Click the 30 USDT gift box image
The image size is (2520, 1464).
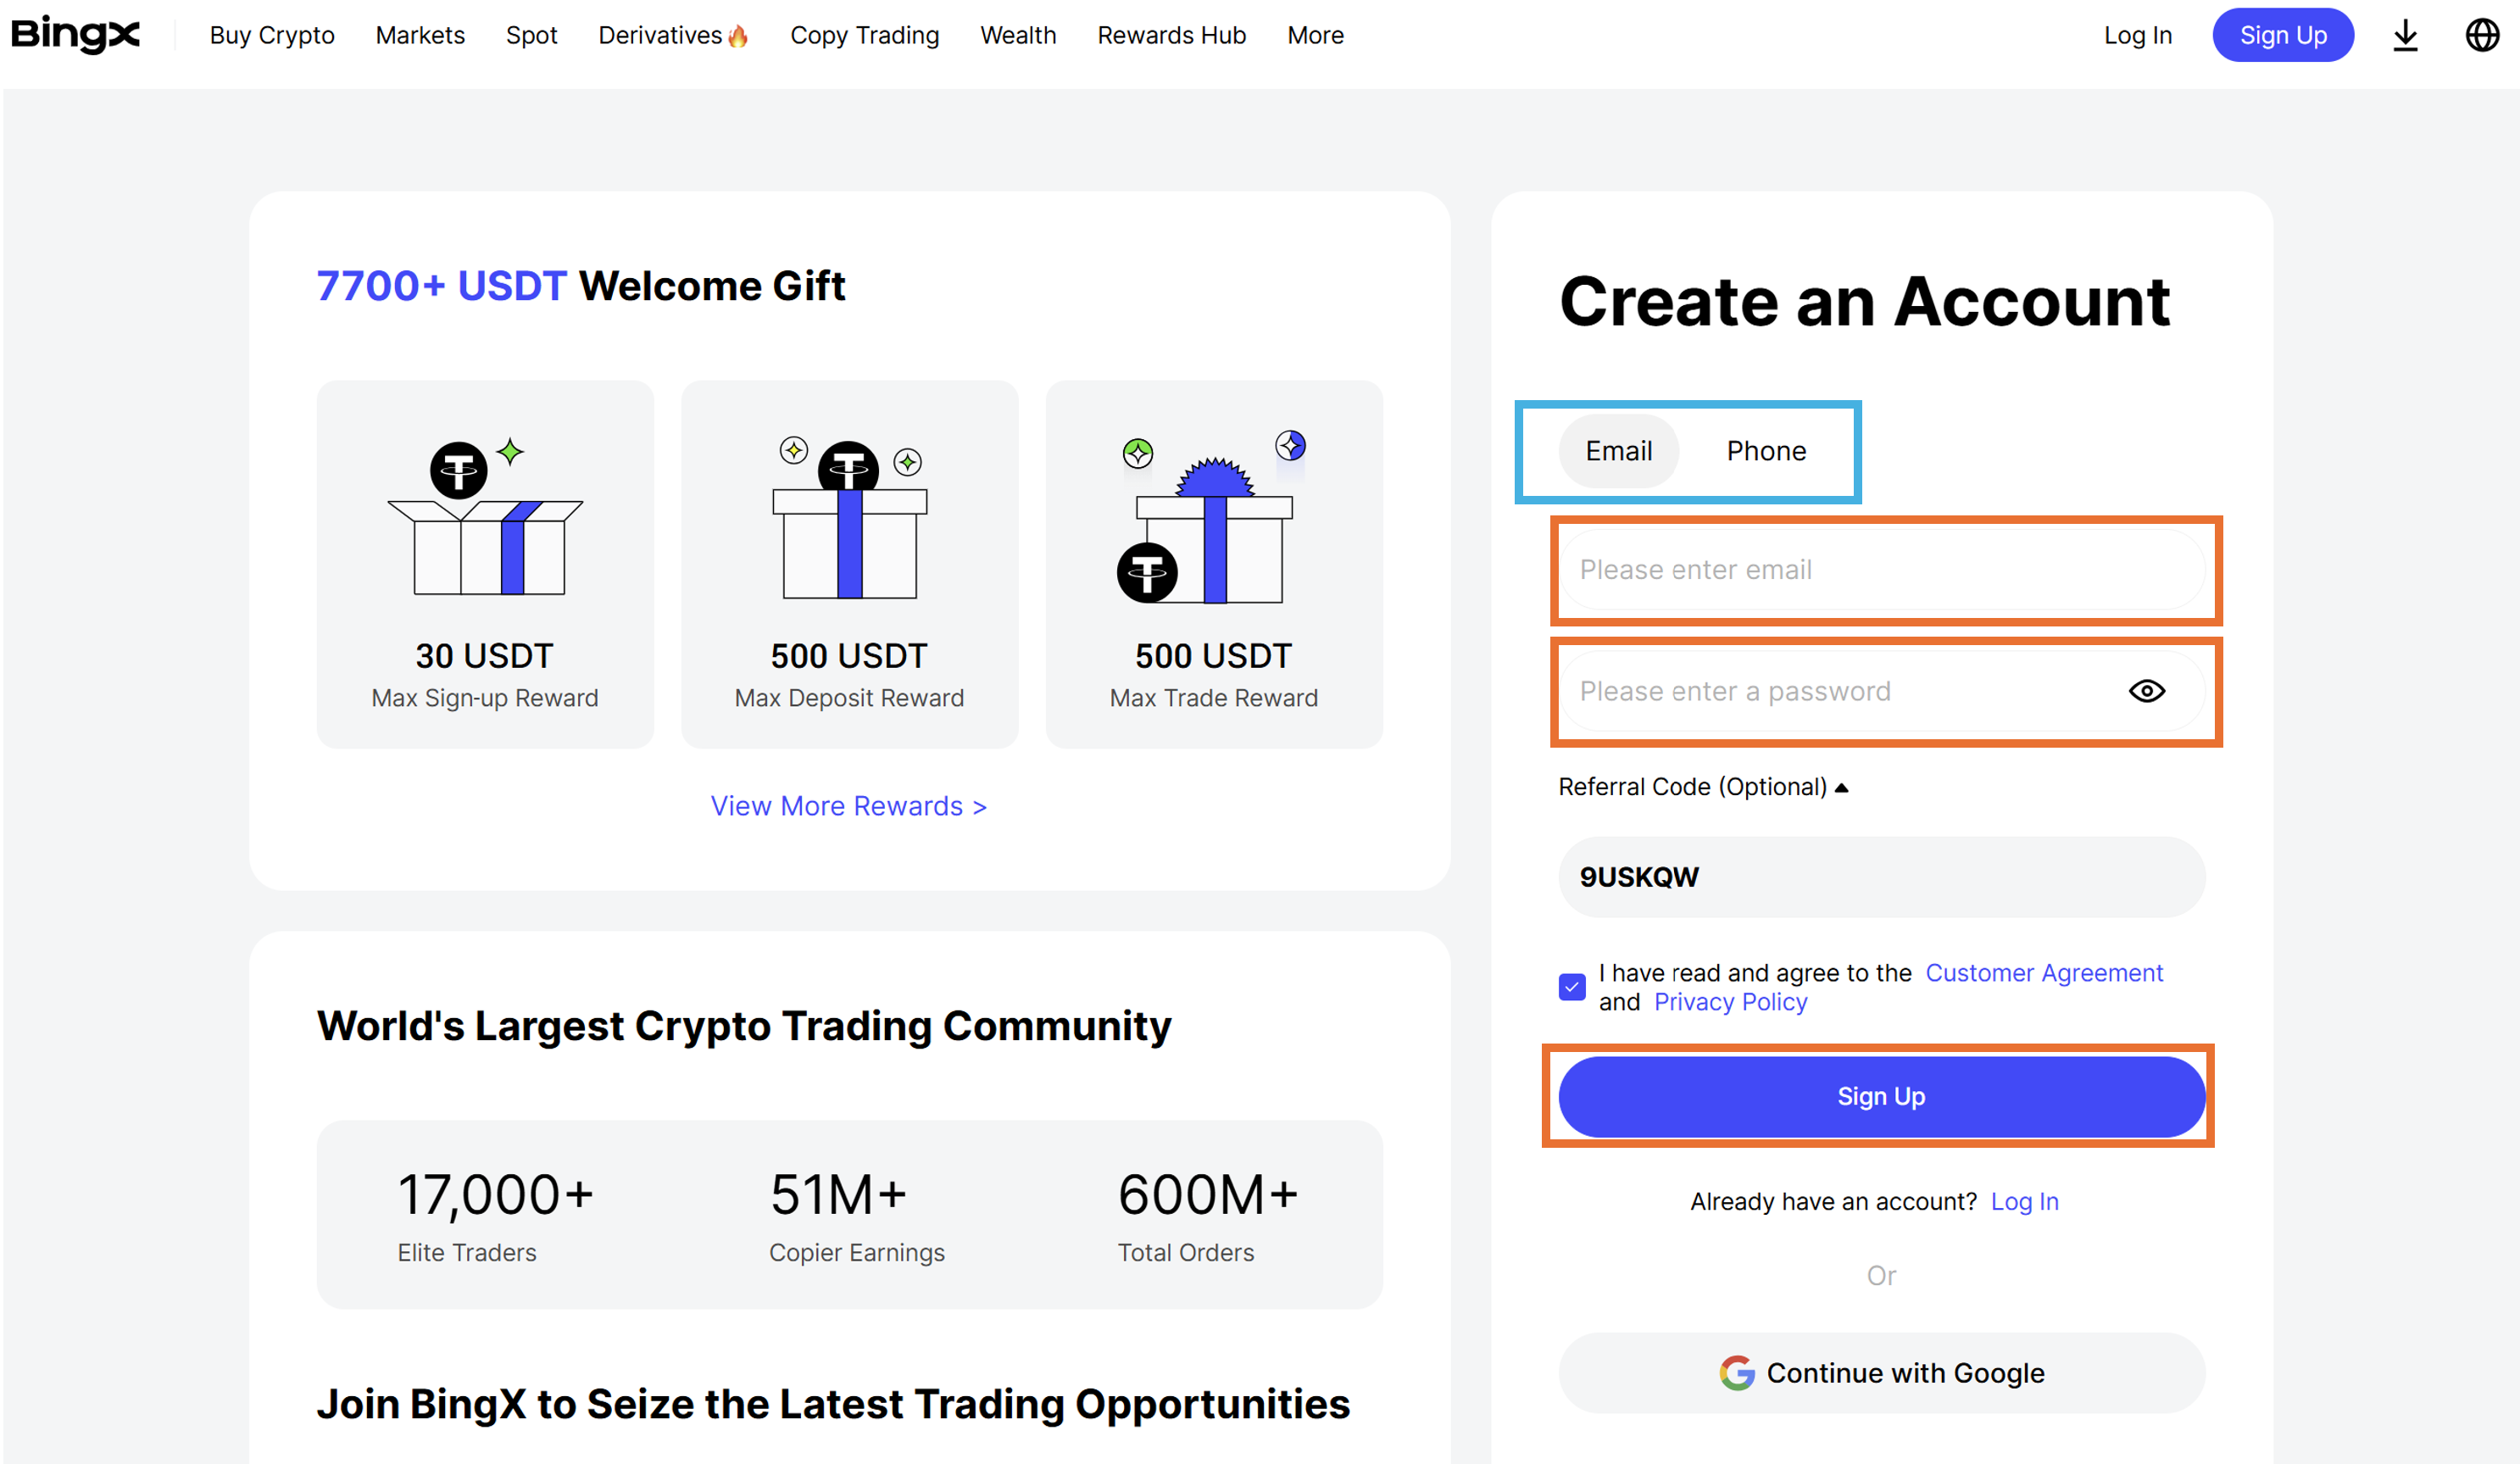click(485, 518)
